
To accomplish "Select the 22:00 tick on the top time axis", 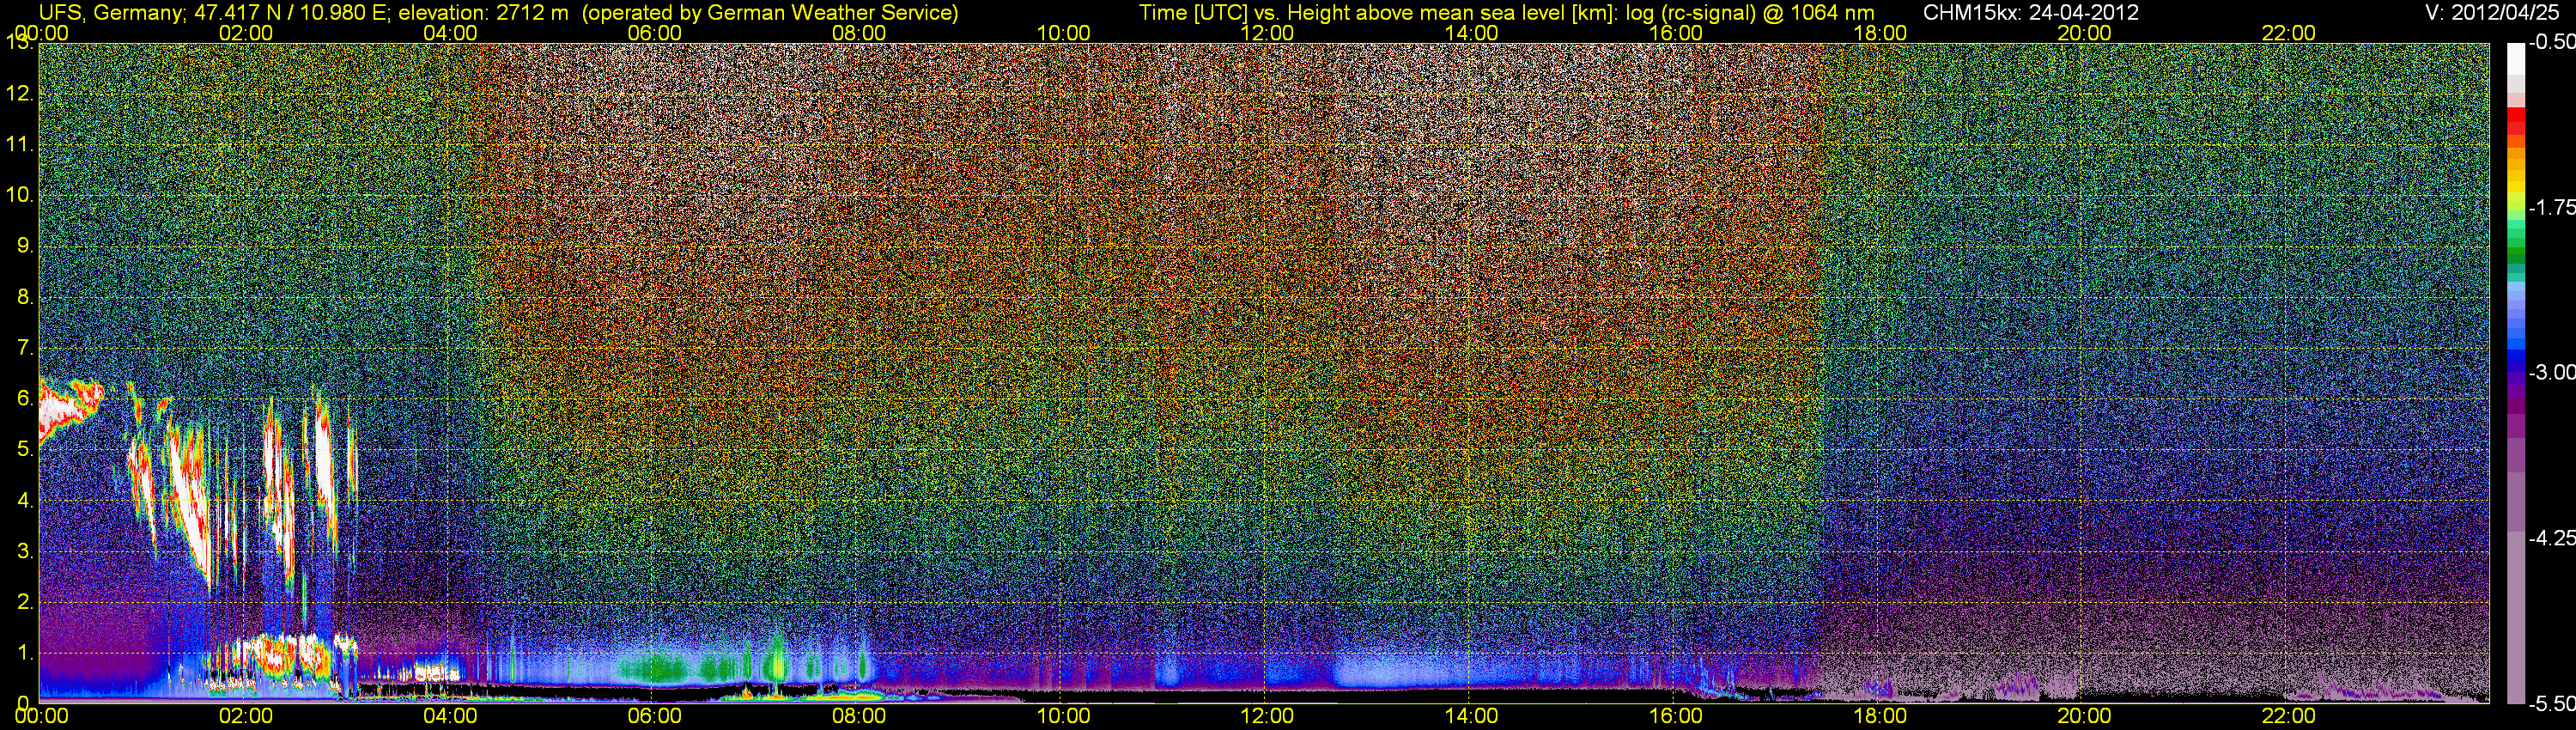I will point(2288,33).
